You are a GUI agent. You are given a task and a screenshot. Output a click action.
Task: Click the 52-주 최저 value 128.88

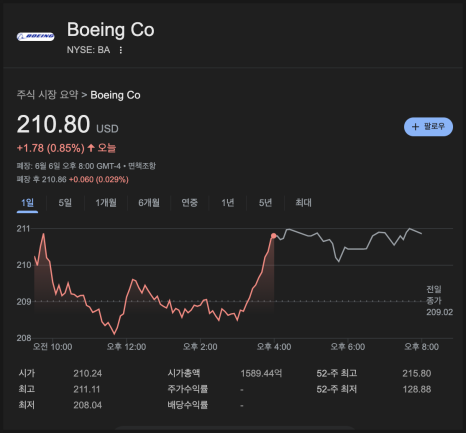click(417, 389)
